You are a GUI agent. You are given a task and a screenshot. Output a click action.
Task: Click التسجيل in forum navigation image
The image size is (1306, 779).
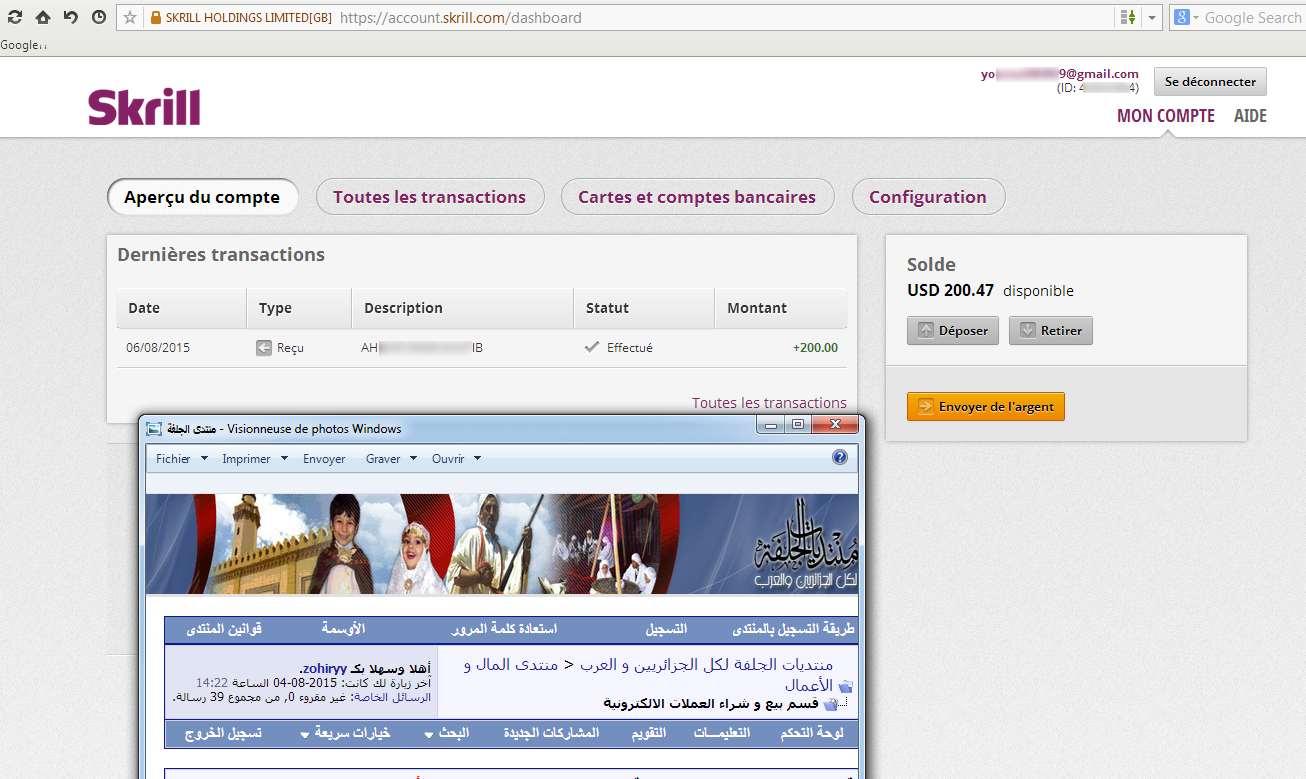(666, 629)
